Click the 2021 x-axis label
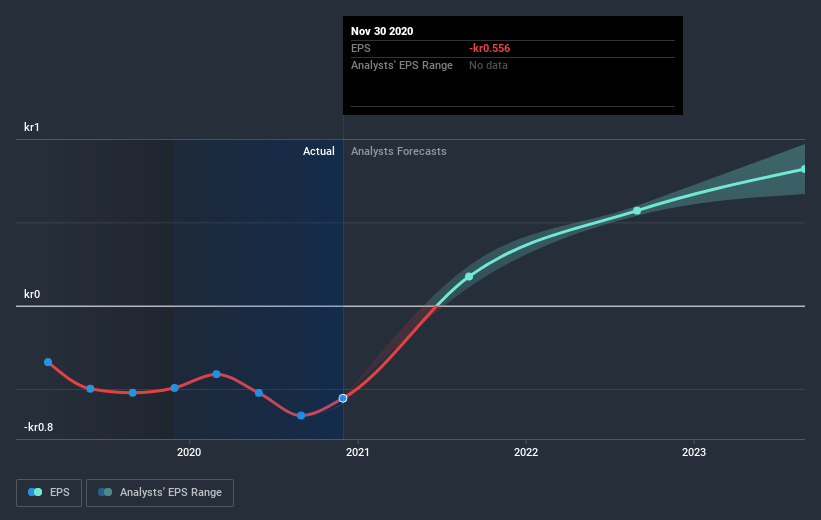The width and height of the screenshot is (821, 520). [358, 452]
